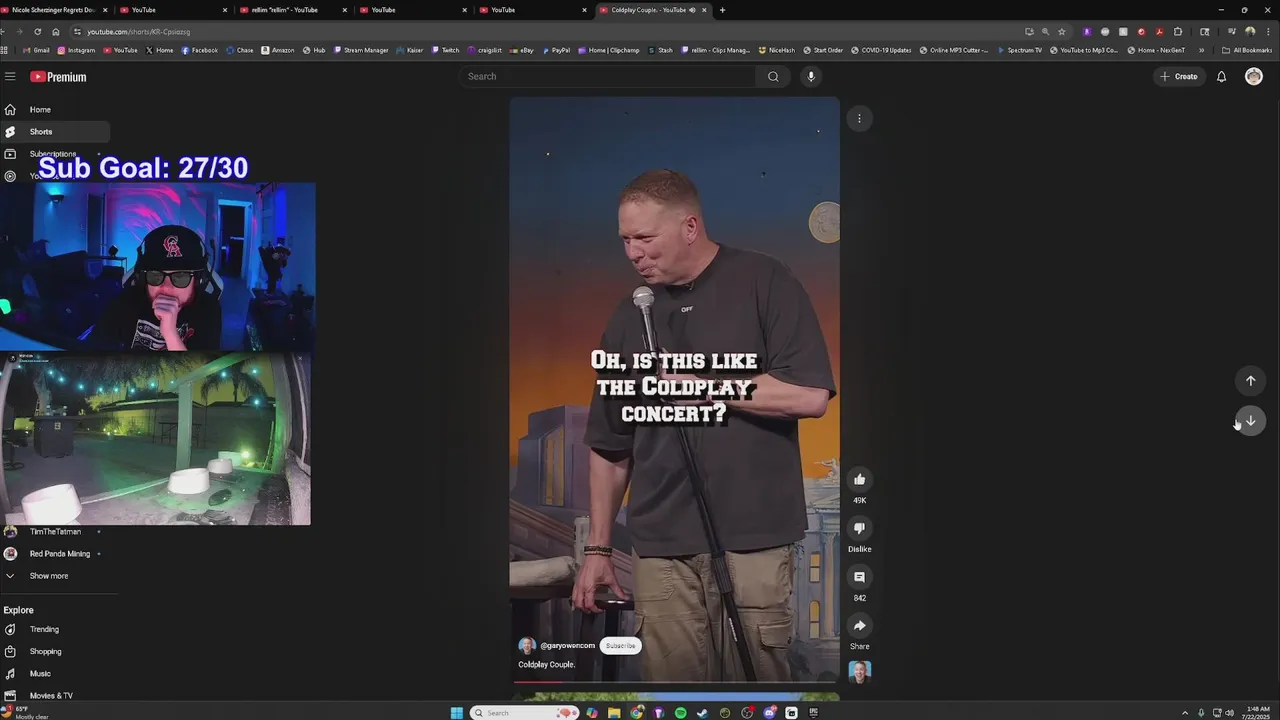Share this Short

859,626
